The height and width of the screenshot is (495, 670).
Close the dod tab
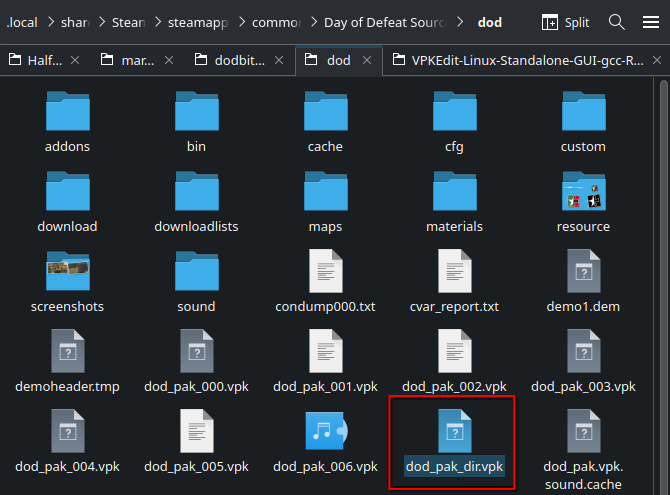coord(367,60)
